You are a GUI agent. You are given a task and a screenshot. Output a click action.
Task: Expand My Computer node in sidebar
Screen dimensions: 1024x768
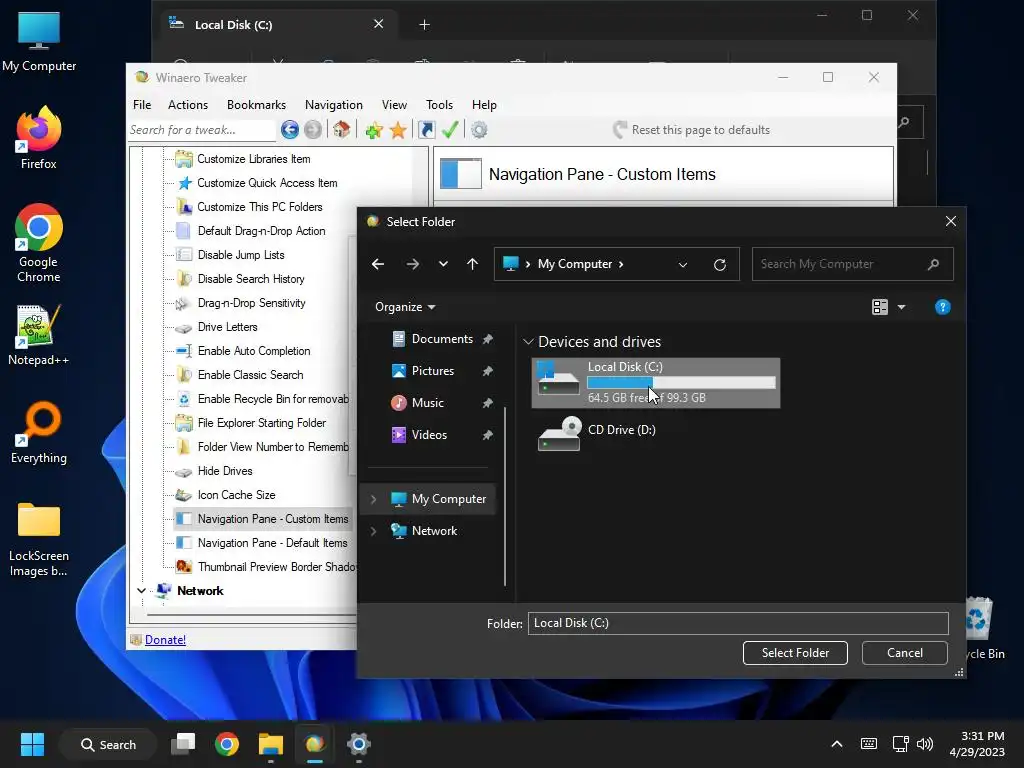[374, 499]
